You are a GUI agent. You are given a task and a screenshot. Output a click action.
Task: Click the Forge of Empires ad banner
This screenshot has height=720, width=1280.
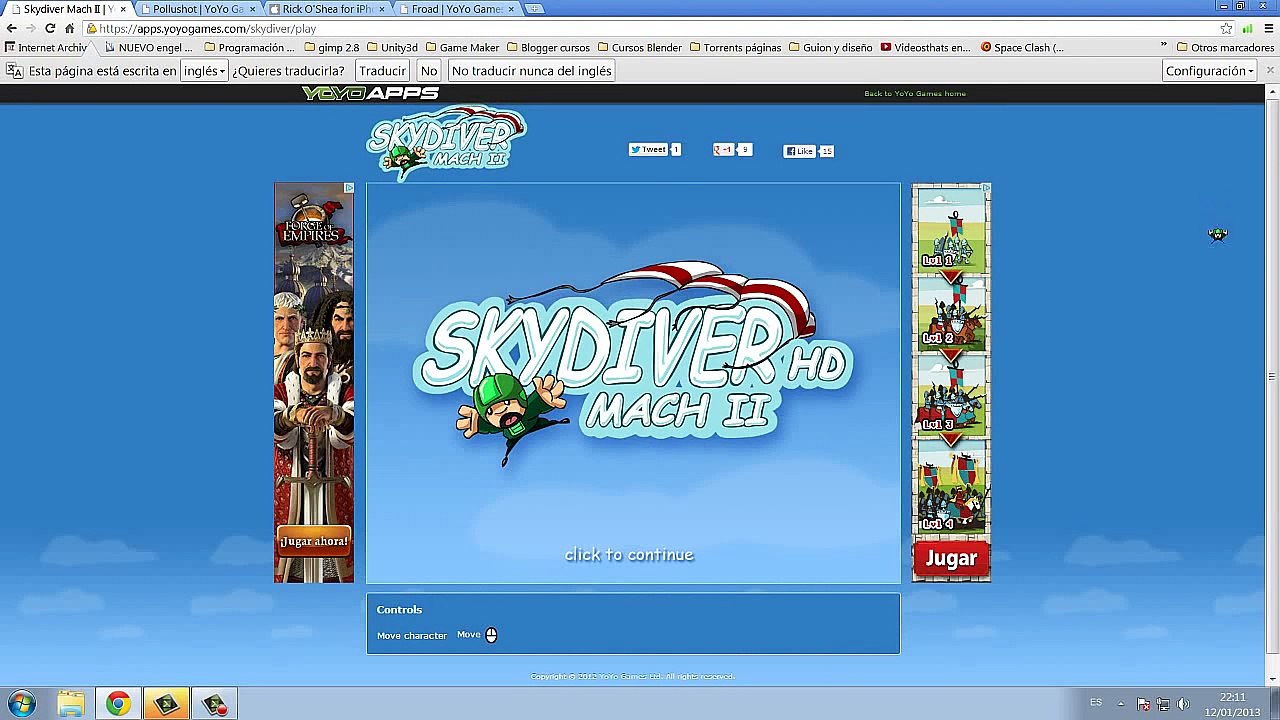point(314,382)
